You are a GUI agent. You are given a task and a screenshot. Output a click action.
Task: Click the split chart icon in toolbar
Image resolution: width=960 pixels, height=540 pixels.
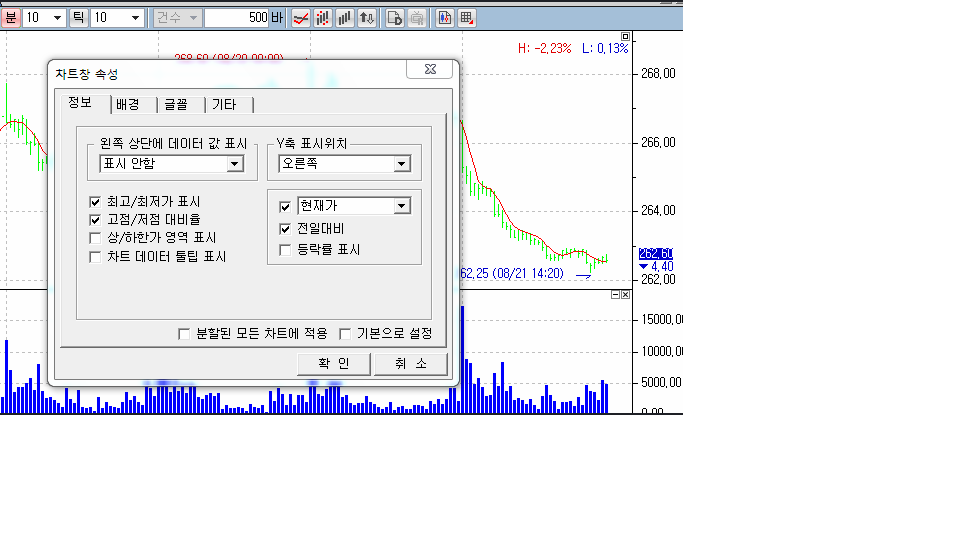[445, 18]
